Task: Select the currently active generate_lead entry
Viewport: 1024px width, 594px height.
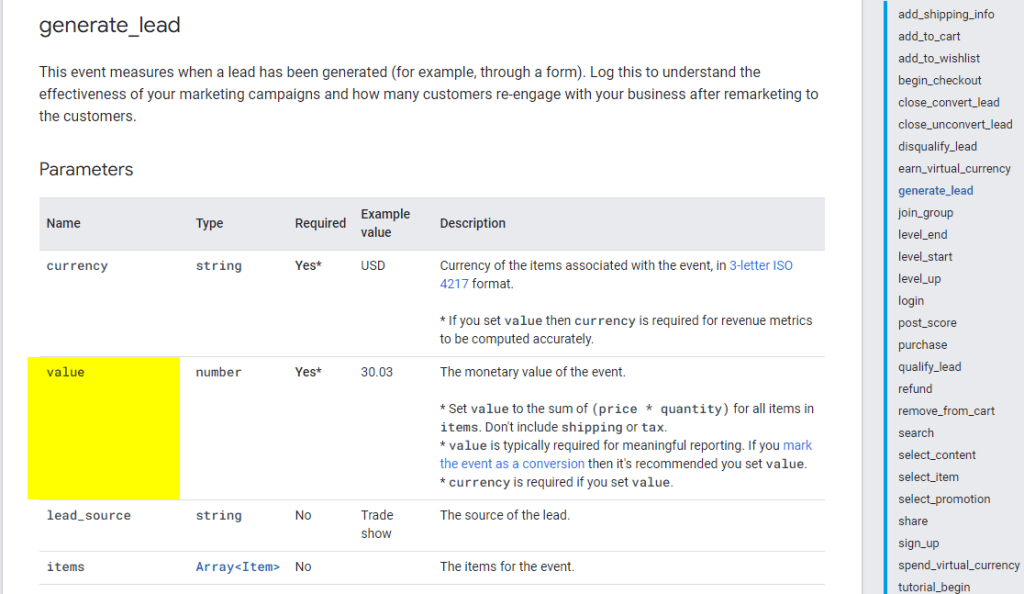Action: 934,190
